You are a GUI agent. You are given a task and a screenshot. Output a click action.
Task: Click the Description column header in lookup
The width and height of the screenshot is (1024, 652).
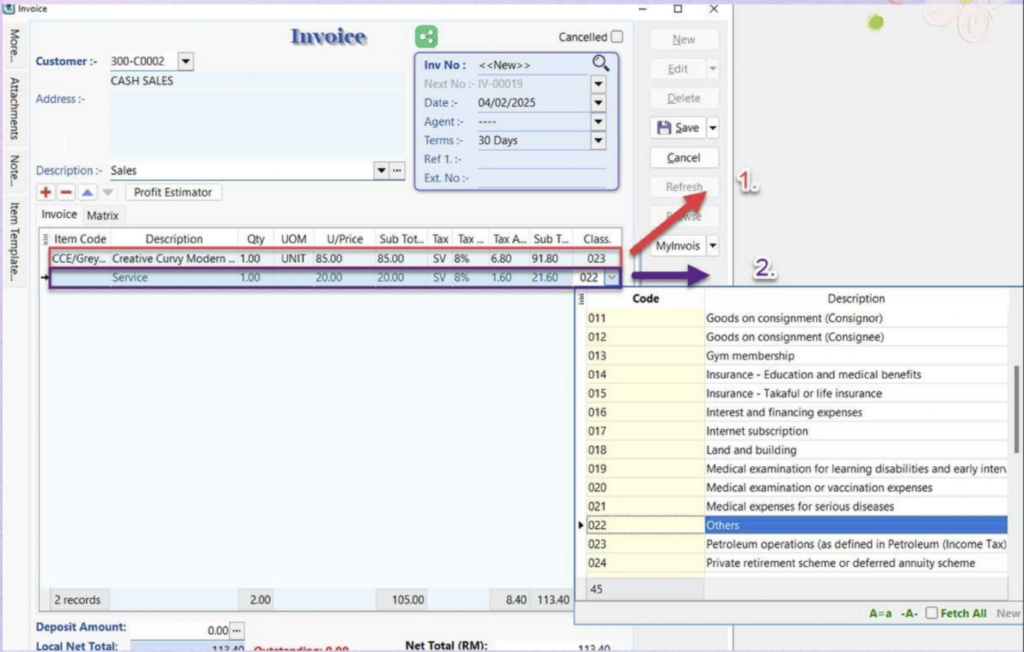coord(856,299)
